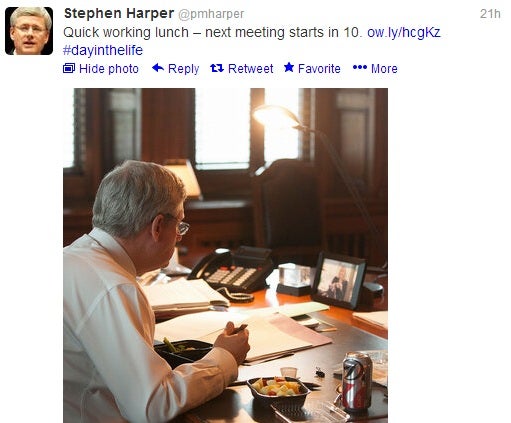The image size is (511, 423).
Task: Open the More options dropdown label
Action: pyautogui.click(x=384, y=69)
